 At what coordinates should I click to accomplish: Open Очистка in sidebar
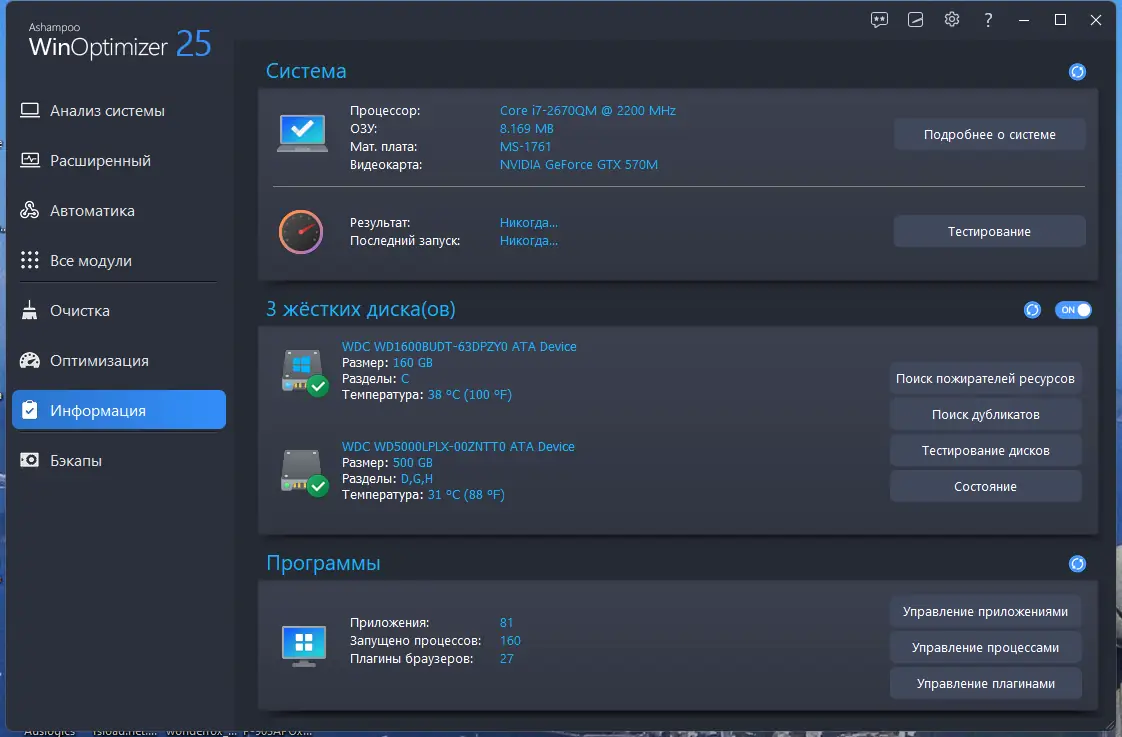point(119,311)
